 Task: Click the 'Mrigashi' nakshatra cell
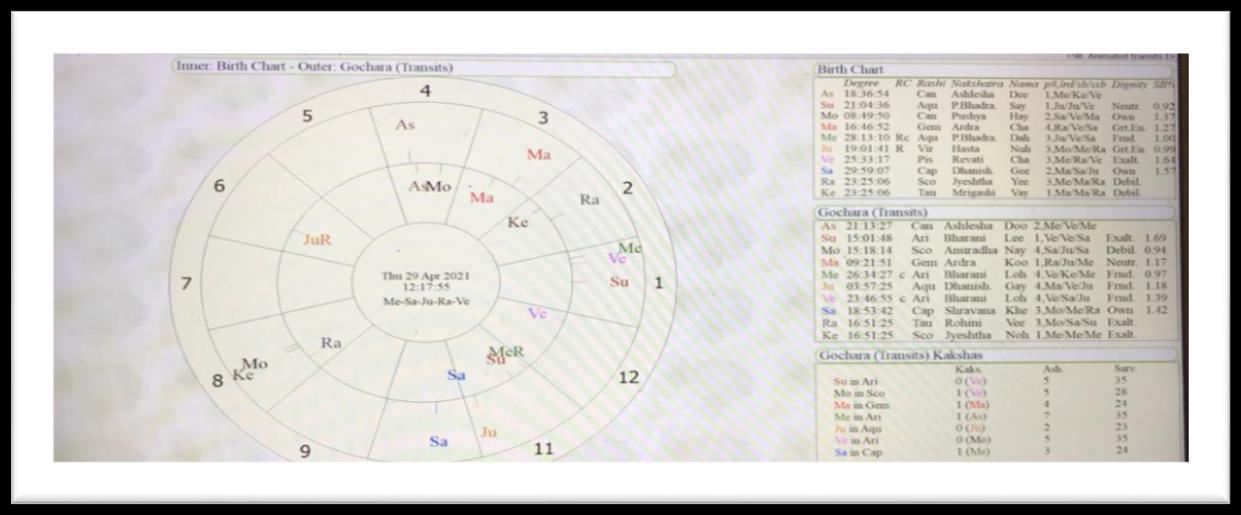972,192
